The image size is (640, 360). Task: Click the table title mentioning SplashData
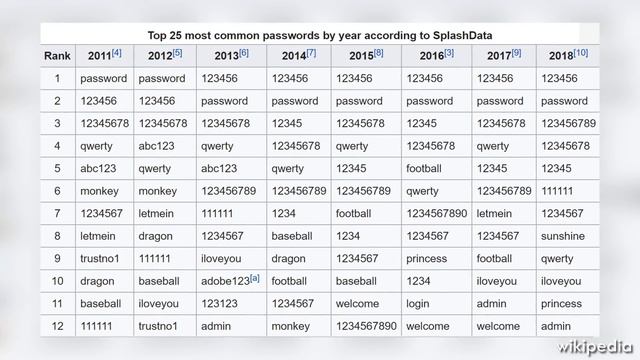coord(320,36)
